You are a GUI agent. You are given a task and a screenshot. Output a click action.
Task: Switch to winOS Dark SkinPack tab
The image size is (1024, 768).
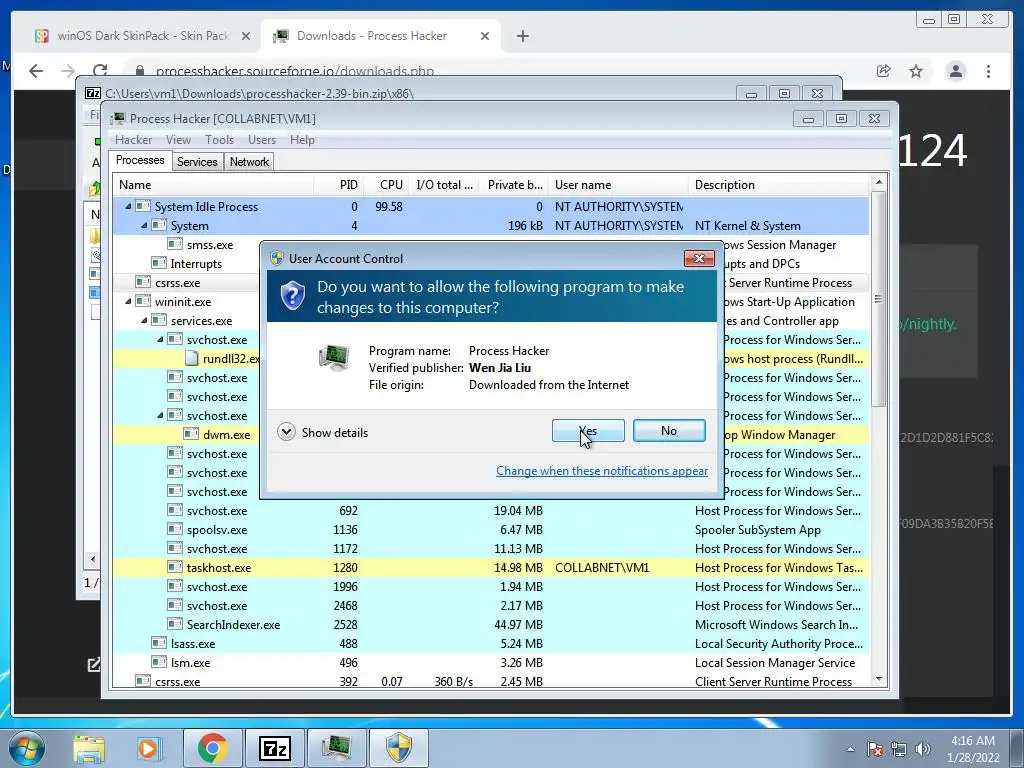pyautogui.click(x=142, y=36)
